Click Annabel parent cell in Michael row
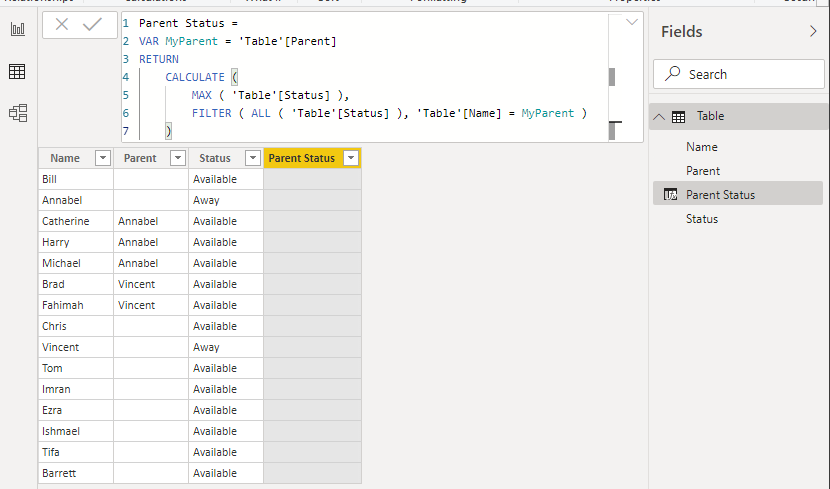This screenshot has width=830, height=489. click(x=151, y=263)
